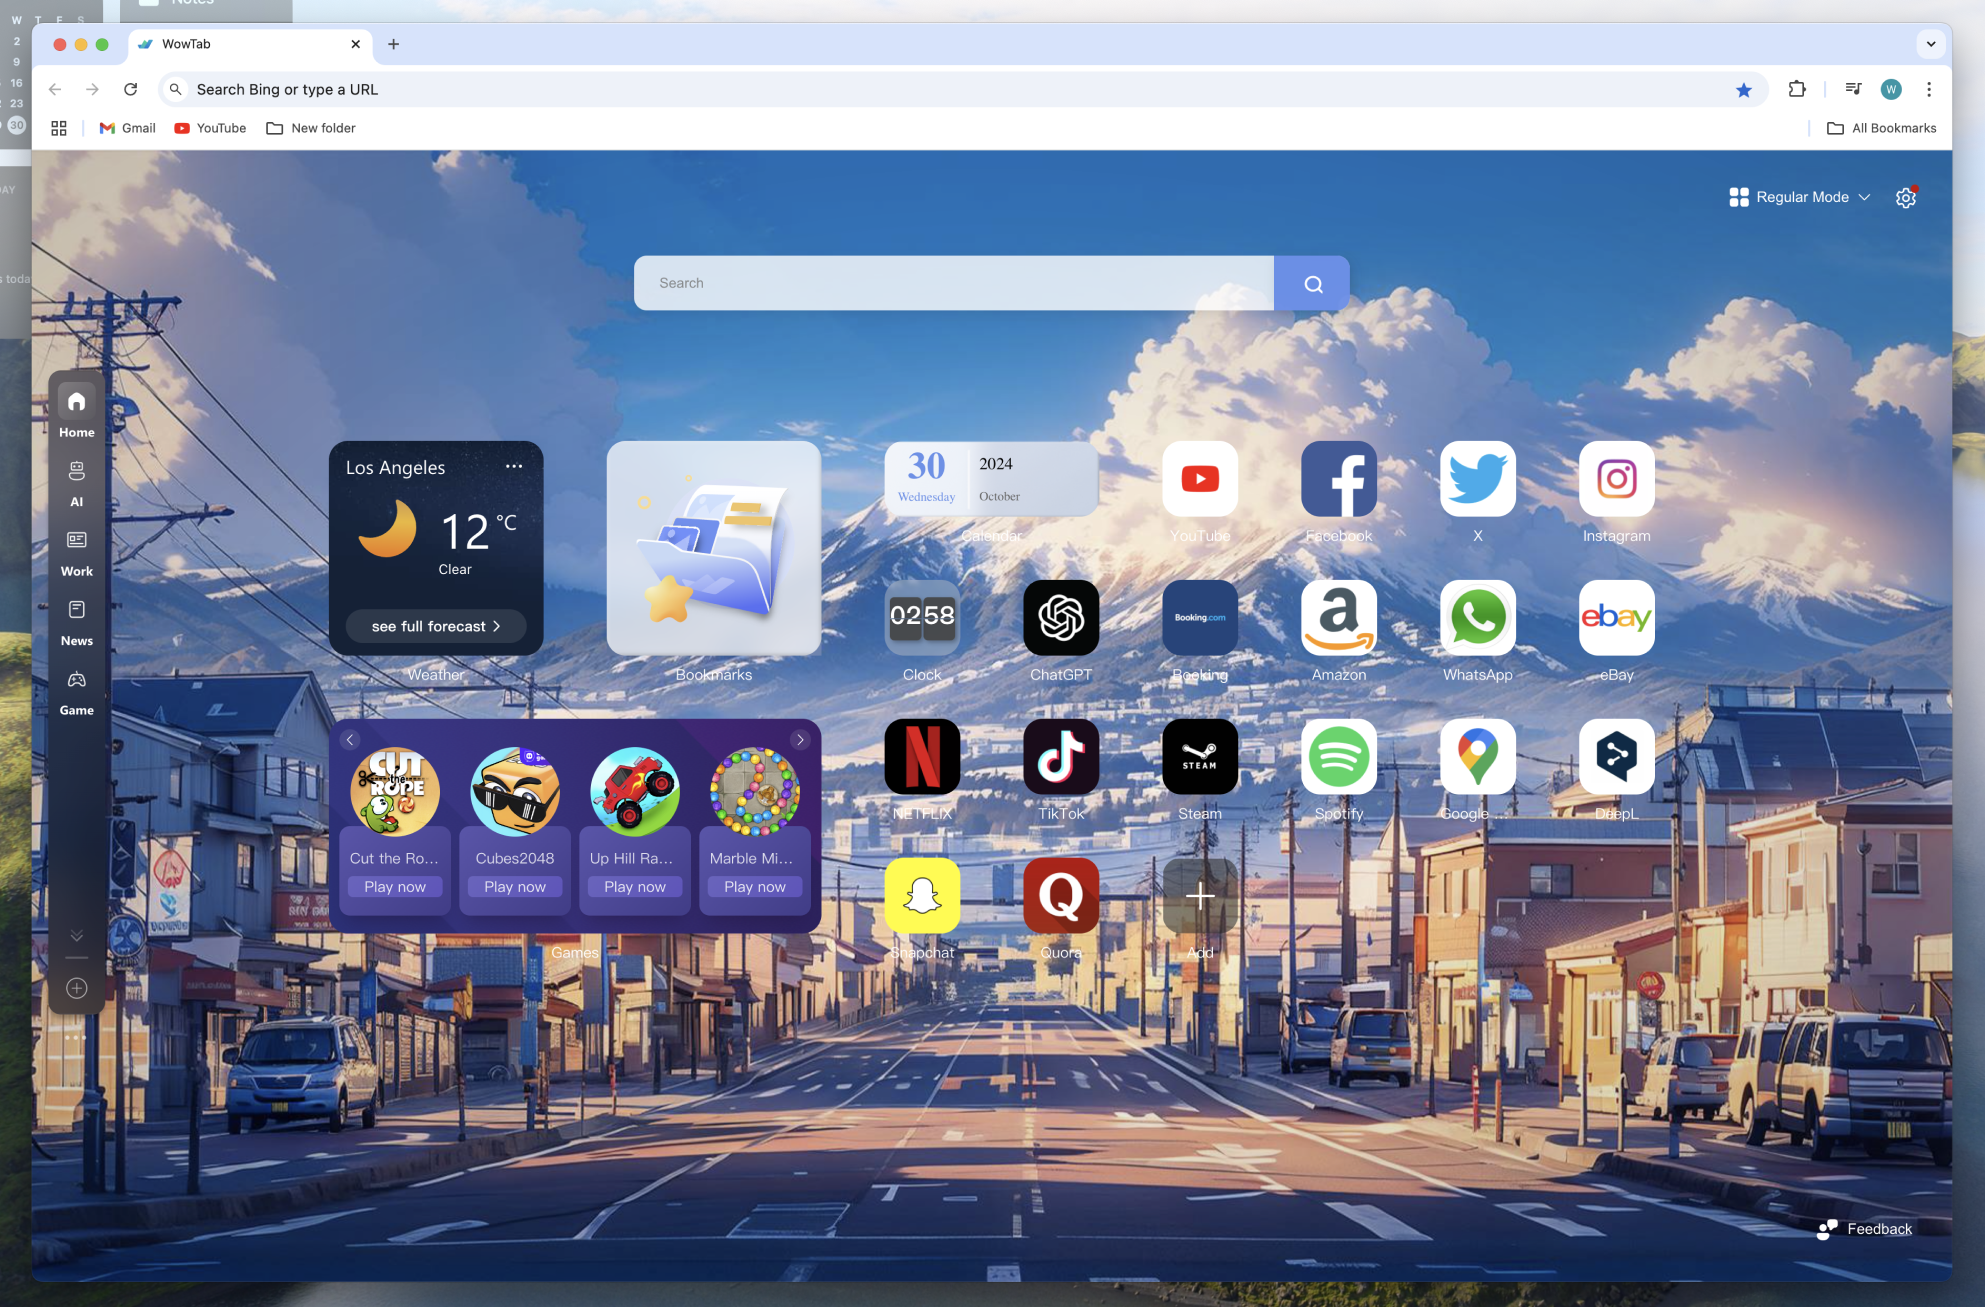Image resolution: width=1985 pixels, height=1307 pixels.
Task: Add a new sidebar category
Action: pos(77,988)
